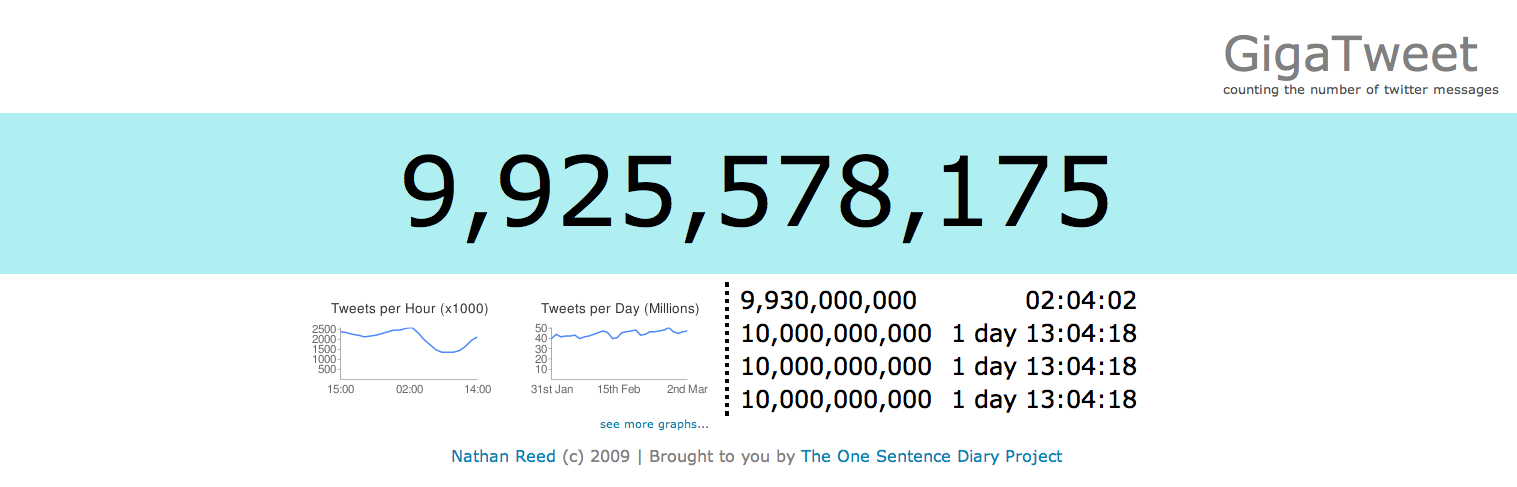Click the 9,930,000,000 milestone entry

pos(828,300)
